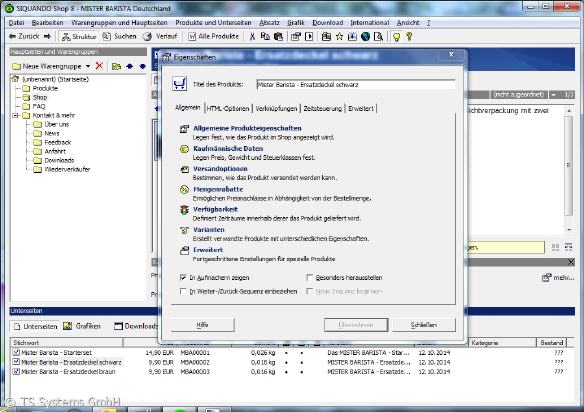Click the folder icon beside red X
Image resolution: width=584 pixels, height=412 pixels.
point(117,66)
